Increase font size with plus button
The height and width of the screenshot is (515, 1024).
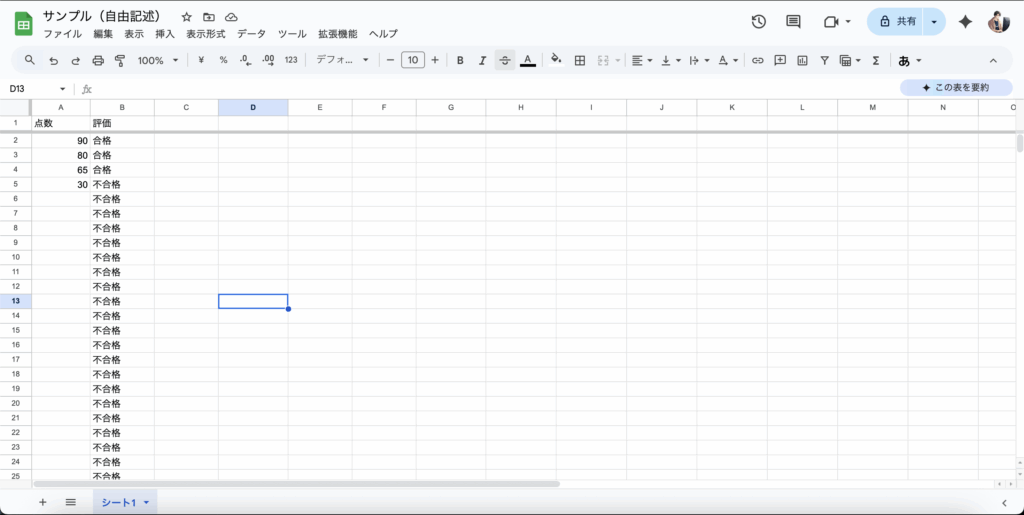(435, 60)
